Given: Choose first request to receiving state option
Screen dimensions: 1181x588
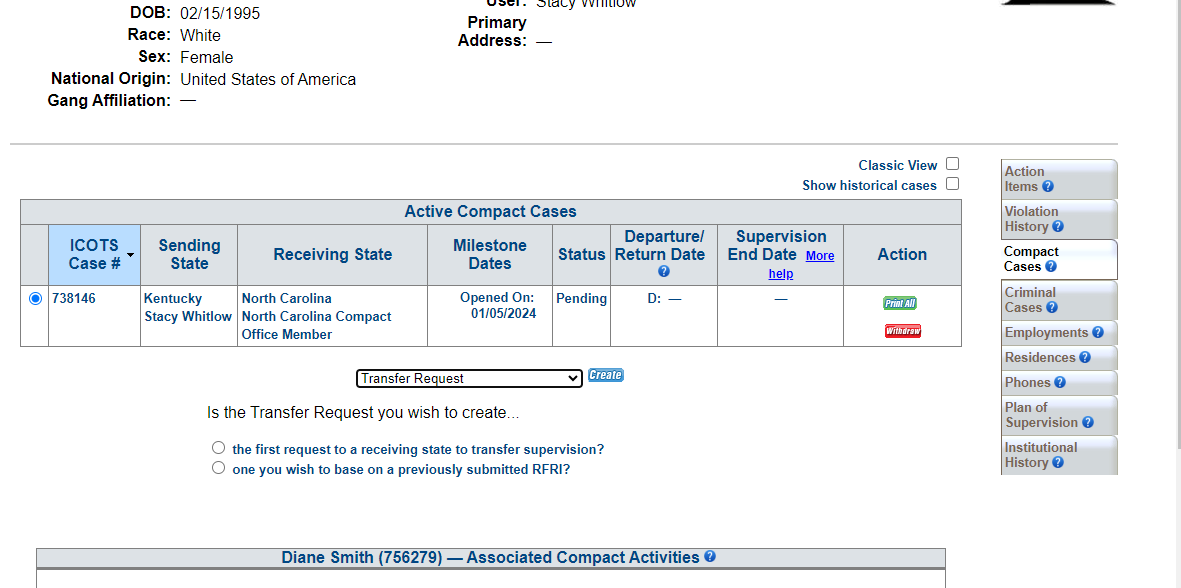Looking at the screenshot, I should tap(218, 447).
